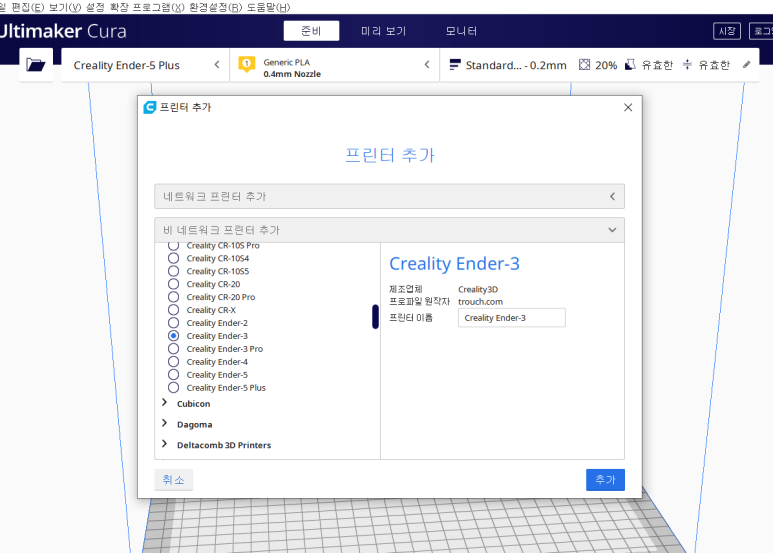The width and height of the screenshot is (773, 553).
Task: Collapse 비 네트워크 프린터 추가 section
Action: coord(389,230)
